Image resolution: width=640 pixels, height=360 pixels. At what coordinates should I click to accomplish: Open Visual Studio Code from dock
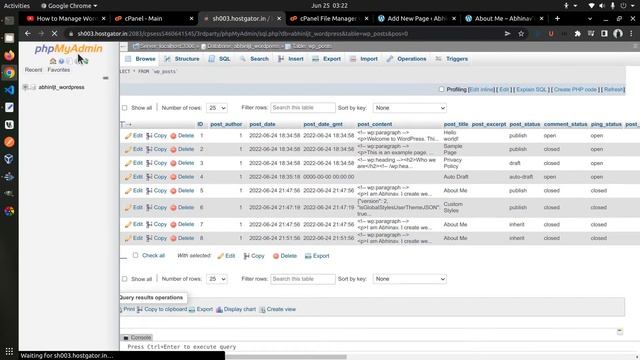click(9, 90)
